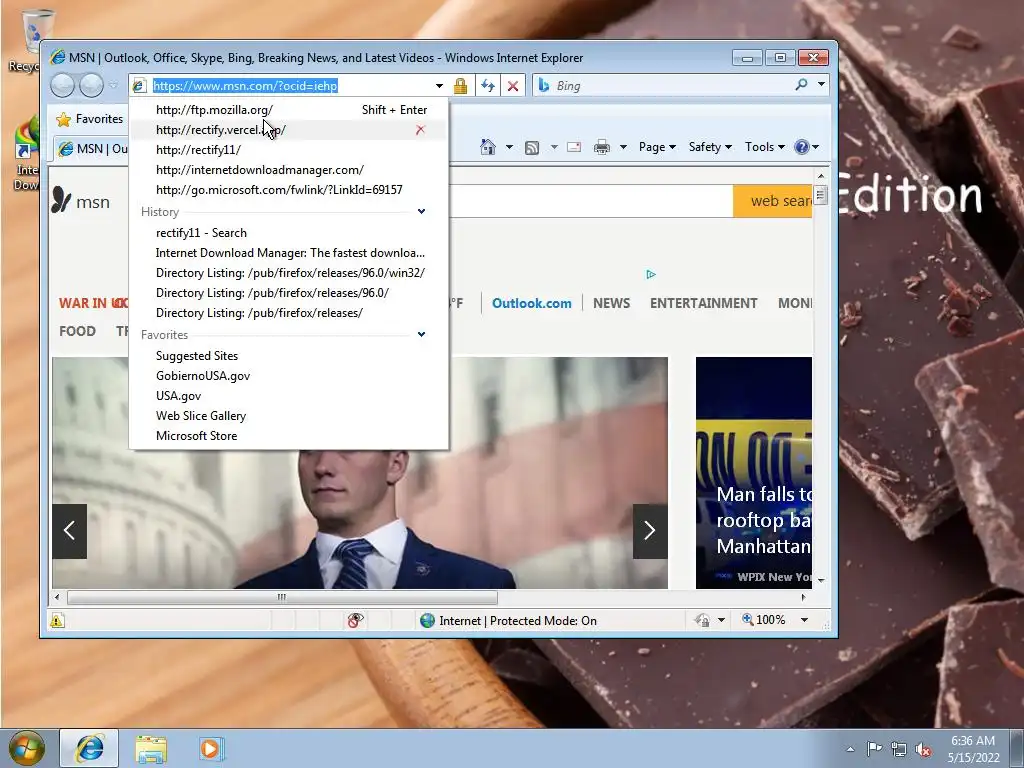Open the Print options dropdown arrow
Screen dimensions: 1024x768
click(623, 147)
